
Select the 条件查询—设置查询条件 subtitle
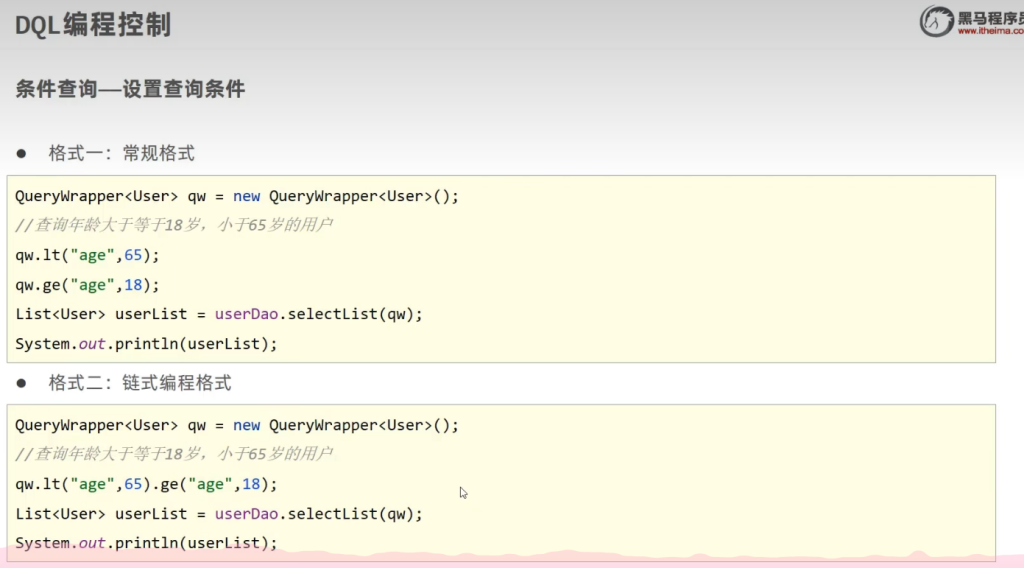click(130, 89)
